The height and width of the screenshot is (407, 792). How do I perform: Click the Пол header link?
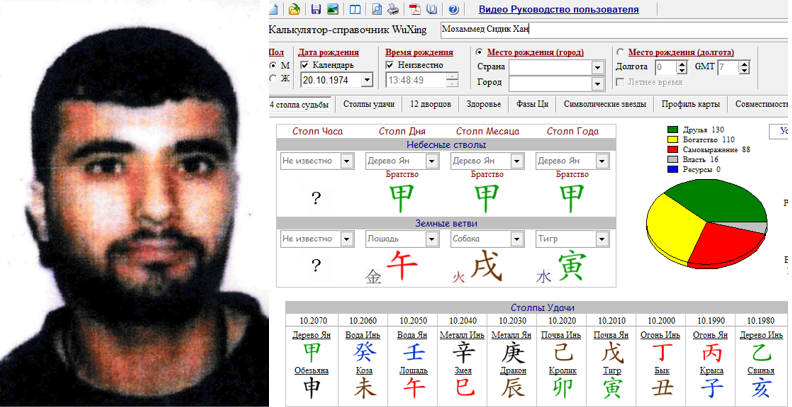tap(276, 52)
